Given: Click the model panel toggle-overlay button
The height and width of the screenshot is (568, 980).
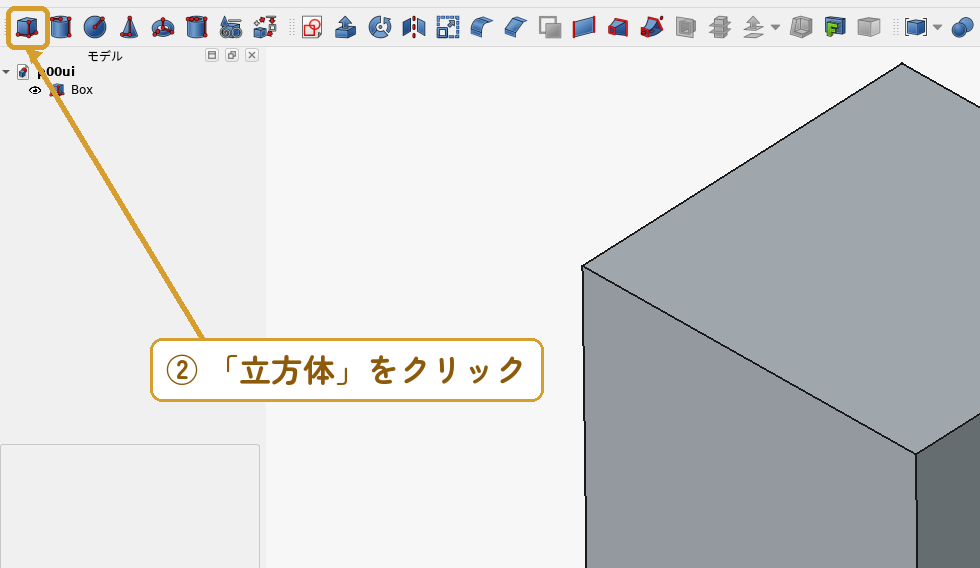Looking at the screenshot, I should (212, 55).
